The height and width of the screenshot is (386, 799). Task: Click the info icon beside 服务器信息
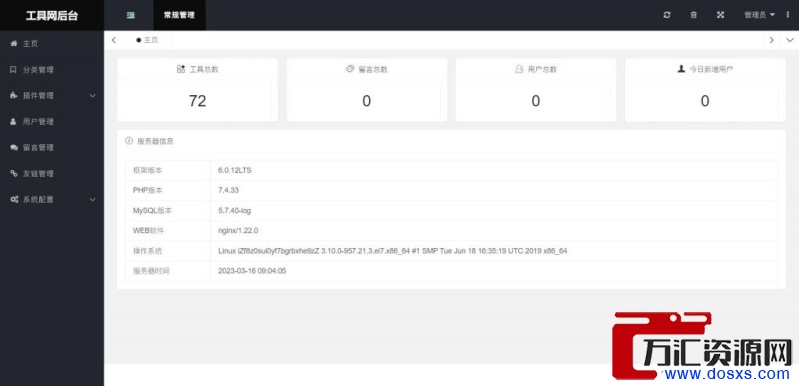coord(129,141)
